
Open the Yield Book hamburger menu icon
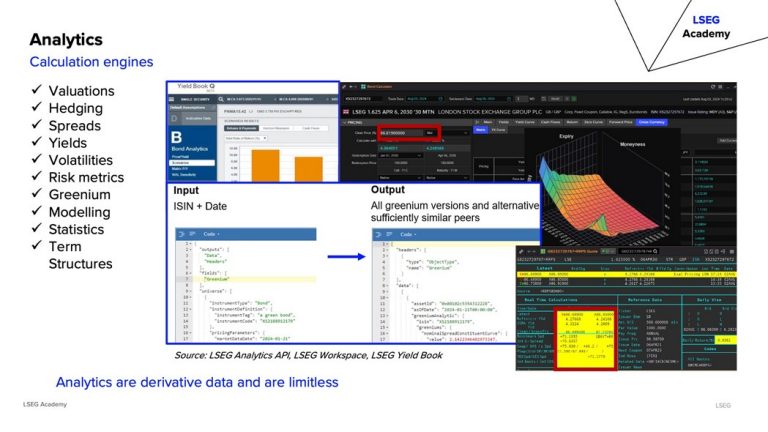coord(171,99)
